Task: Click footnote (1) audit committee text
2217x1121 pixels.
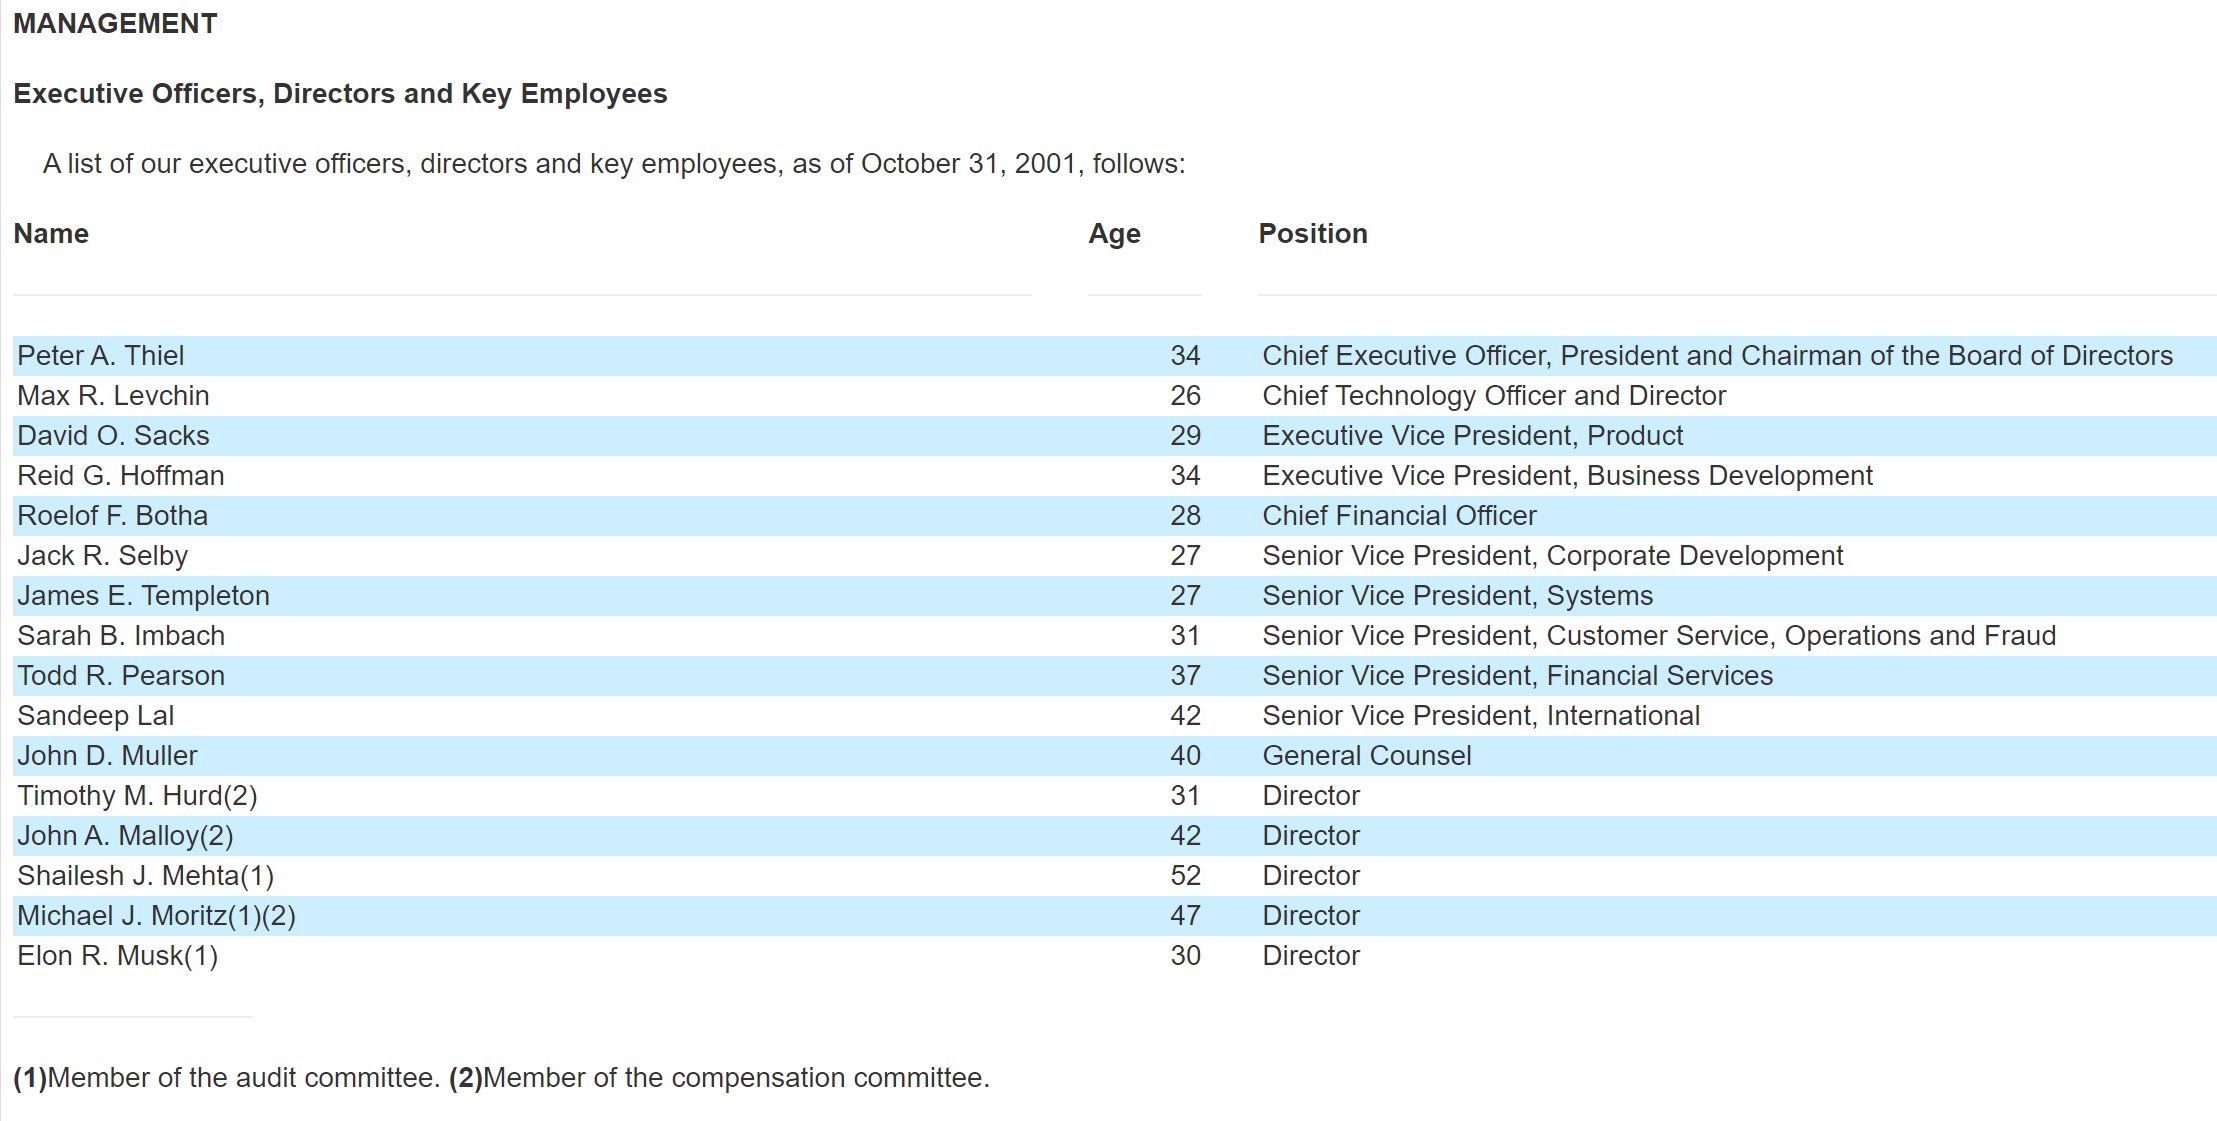Action: click(227, 1078)
